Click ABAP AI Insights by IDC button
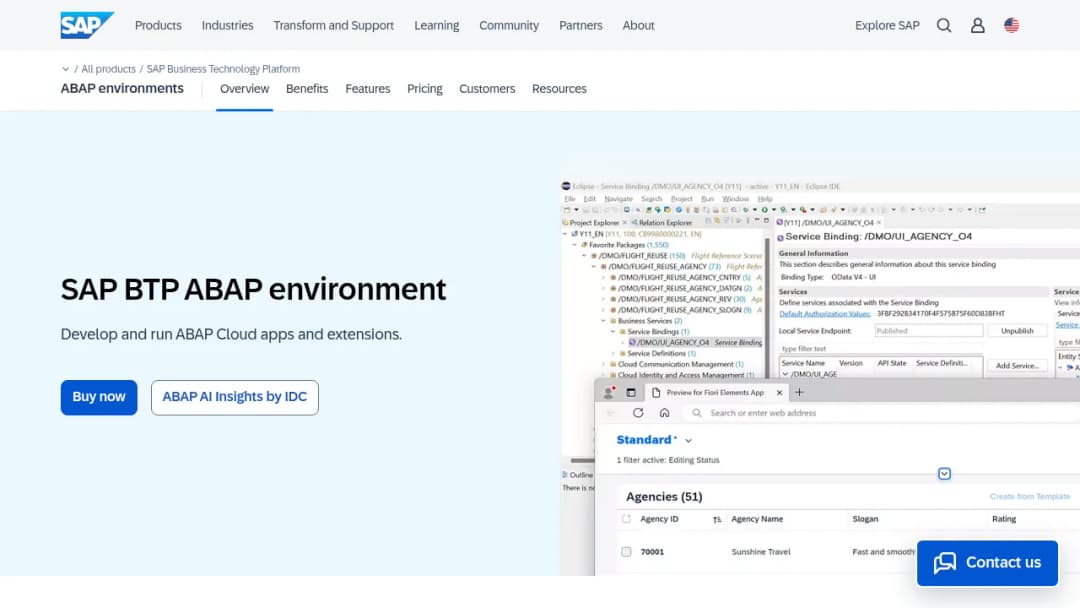 235,397
